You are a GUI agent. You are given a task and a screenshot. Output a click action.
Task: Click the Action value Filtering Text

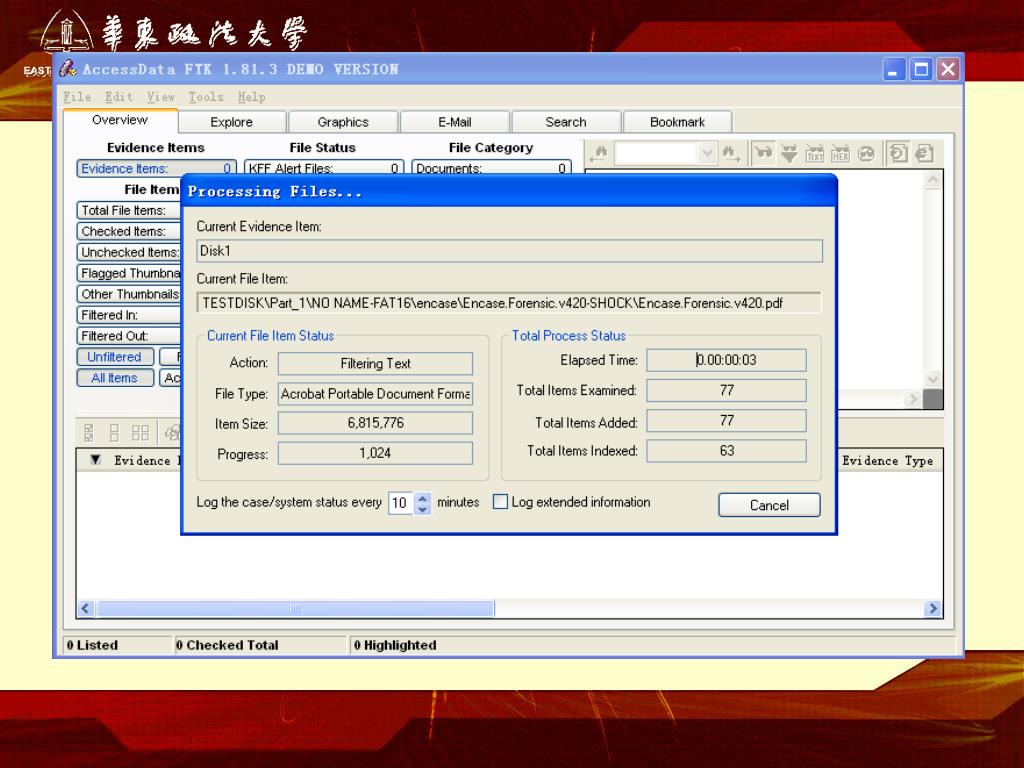pos(376,364)
